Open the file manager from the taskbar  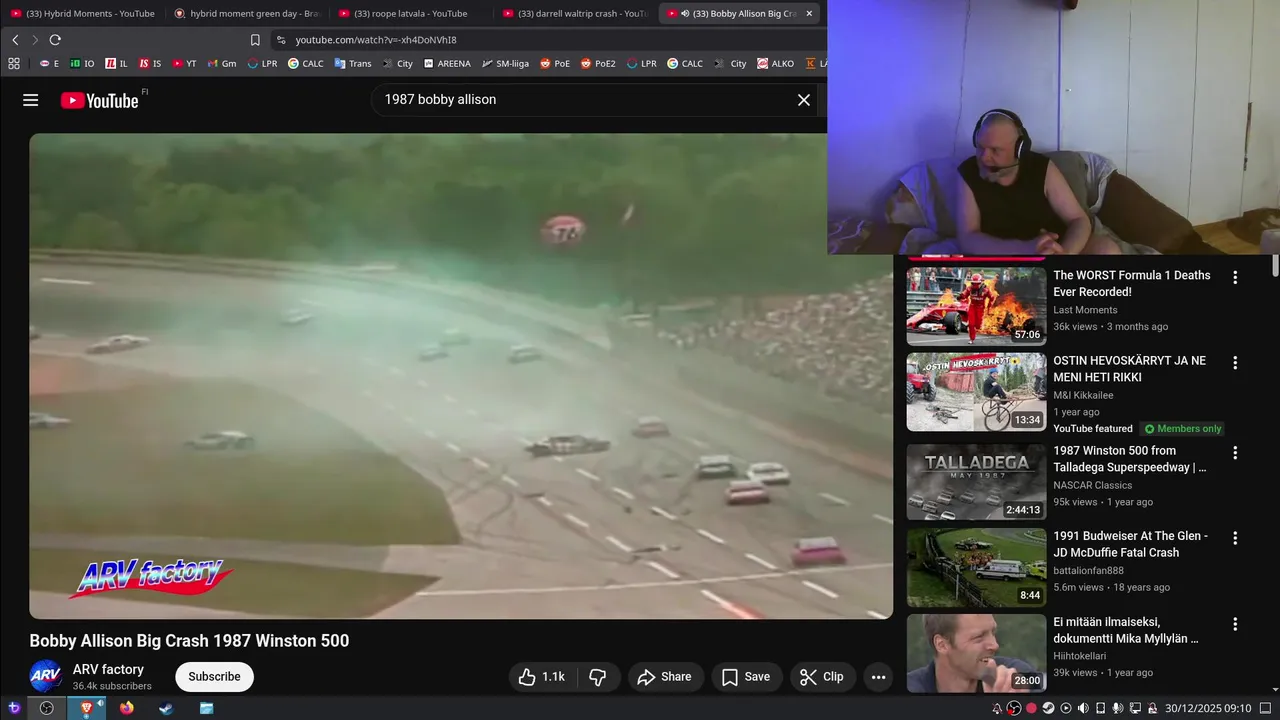(206, 708)
